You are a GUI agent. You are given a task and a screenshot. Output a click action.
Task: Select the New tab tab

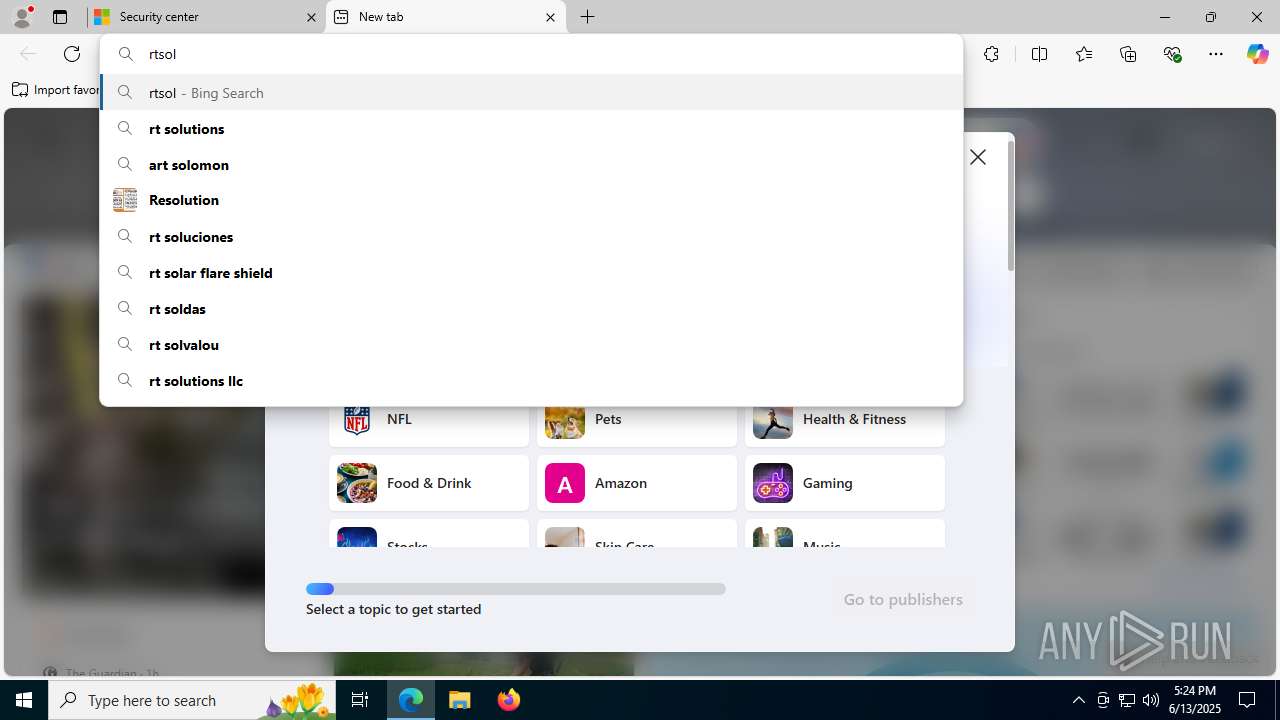(446, 17)
